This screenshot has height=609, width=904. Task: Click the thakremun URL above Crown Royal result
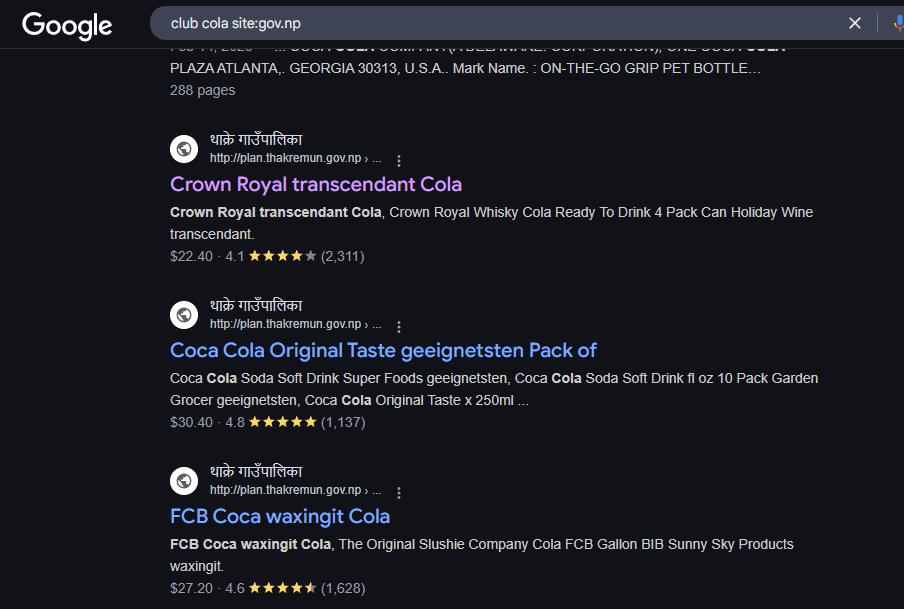[x=295, y=158]
